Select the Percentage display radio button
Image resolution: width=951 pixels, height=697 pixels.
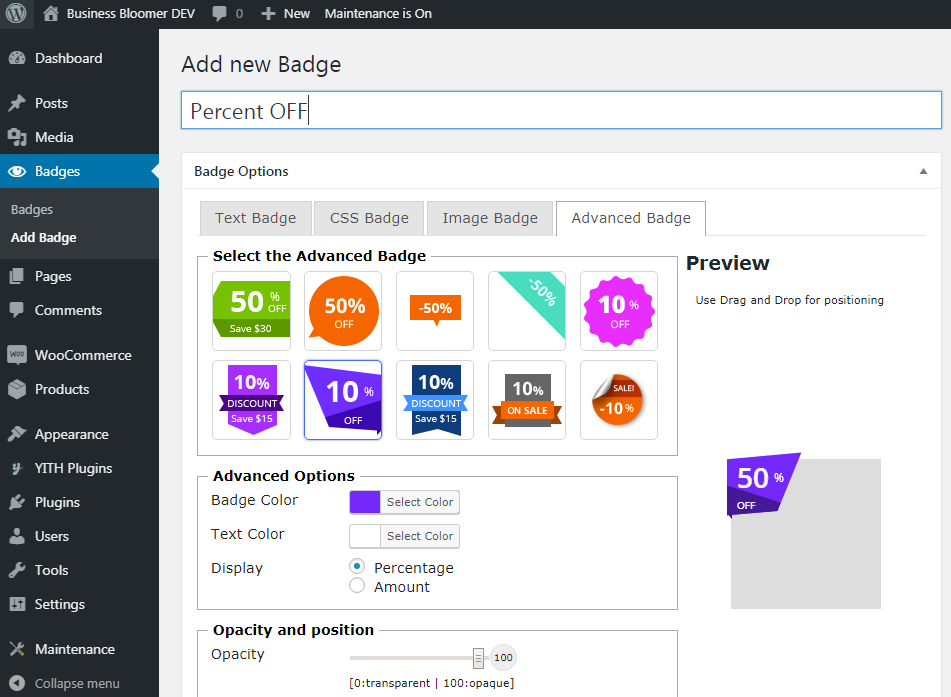pyautogui.click(x=357, y=567)
